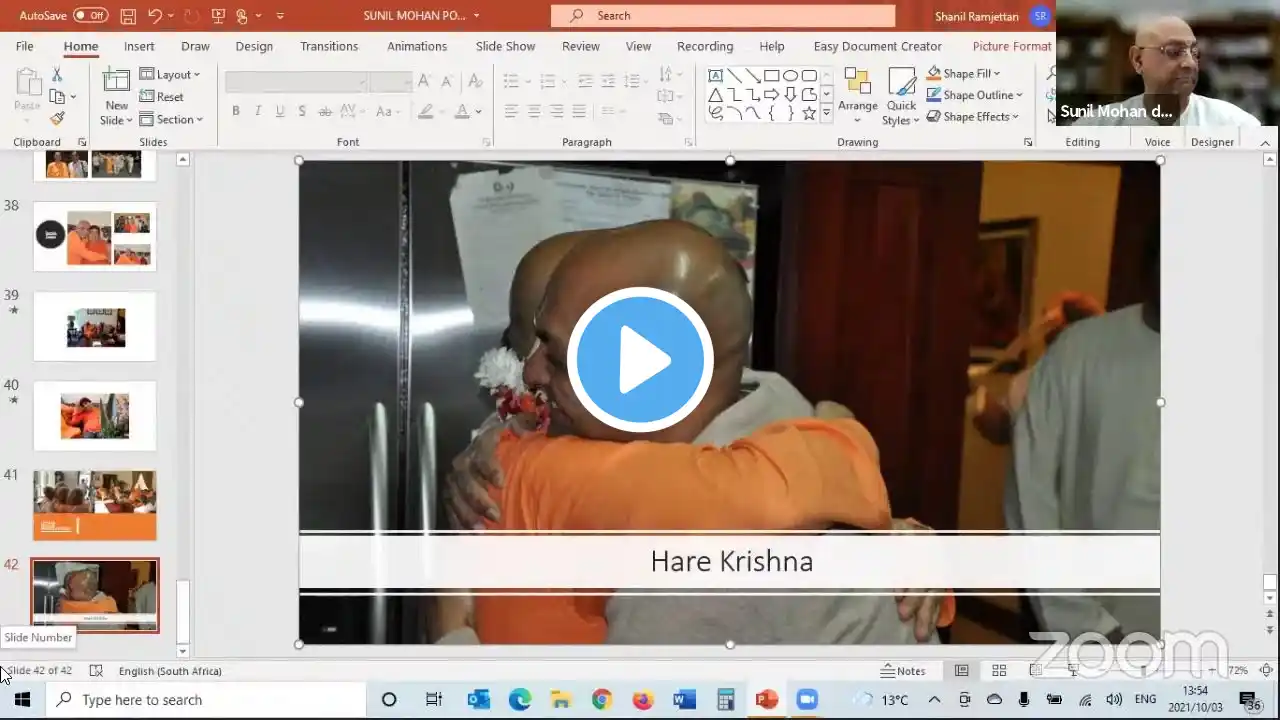Click the Search box in title bar
The width and height of the screenshot is (1280, 720).
[723, 16]
